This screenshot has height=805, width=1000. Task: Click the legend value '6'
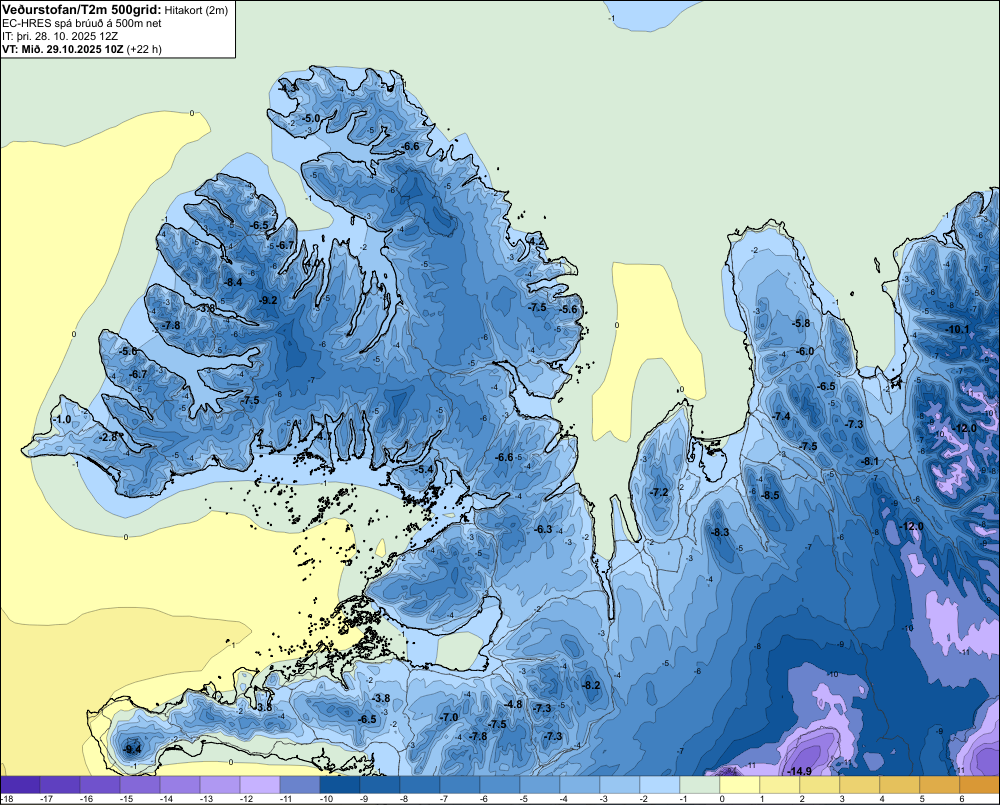960,799
